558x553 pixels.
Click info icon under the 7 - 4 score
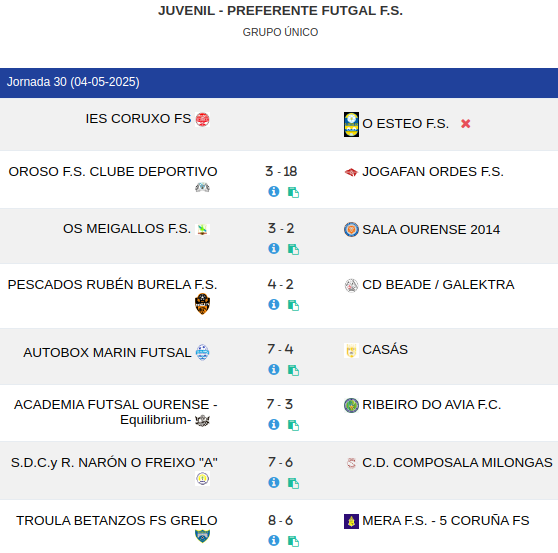273,369
